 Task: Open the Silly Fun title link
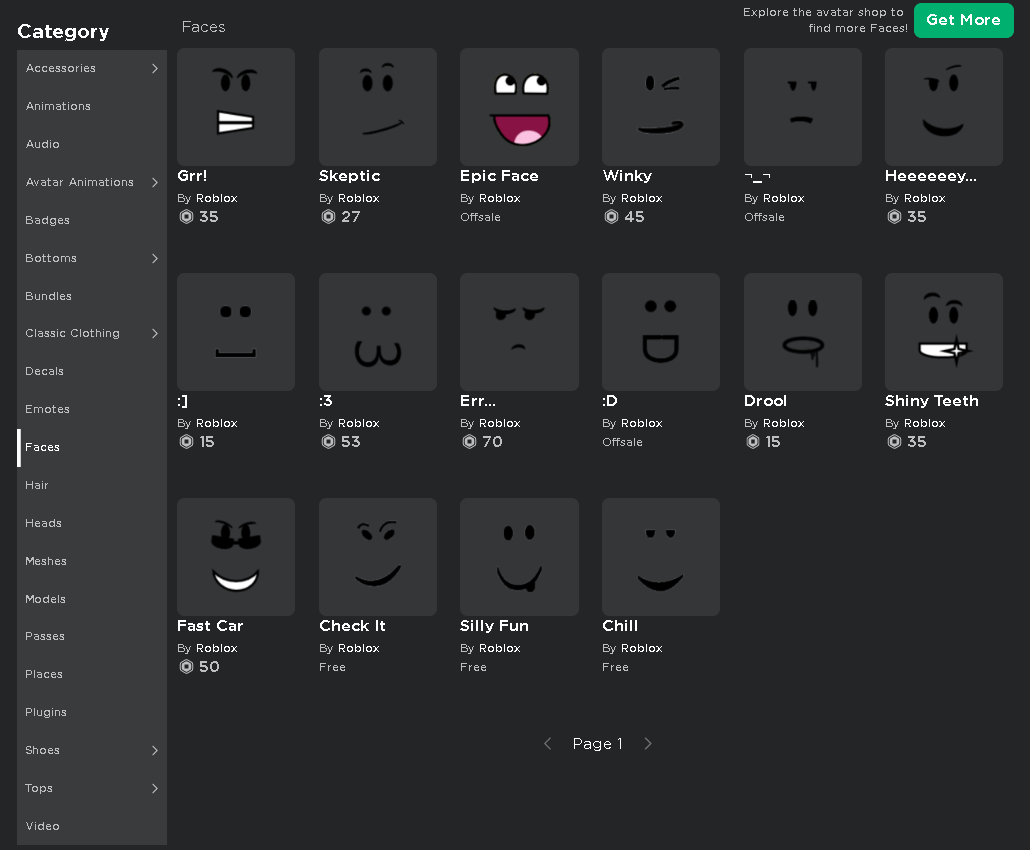495,626
